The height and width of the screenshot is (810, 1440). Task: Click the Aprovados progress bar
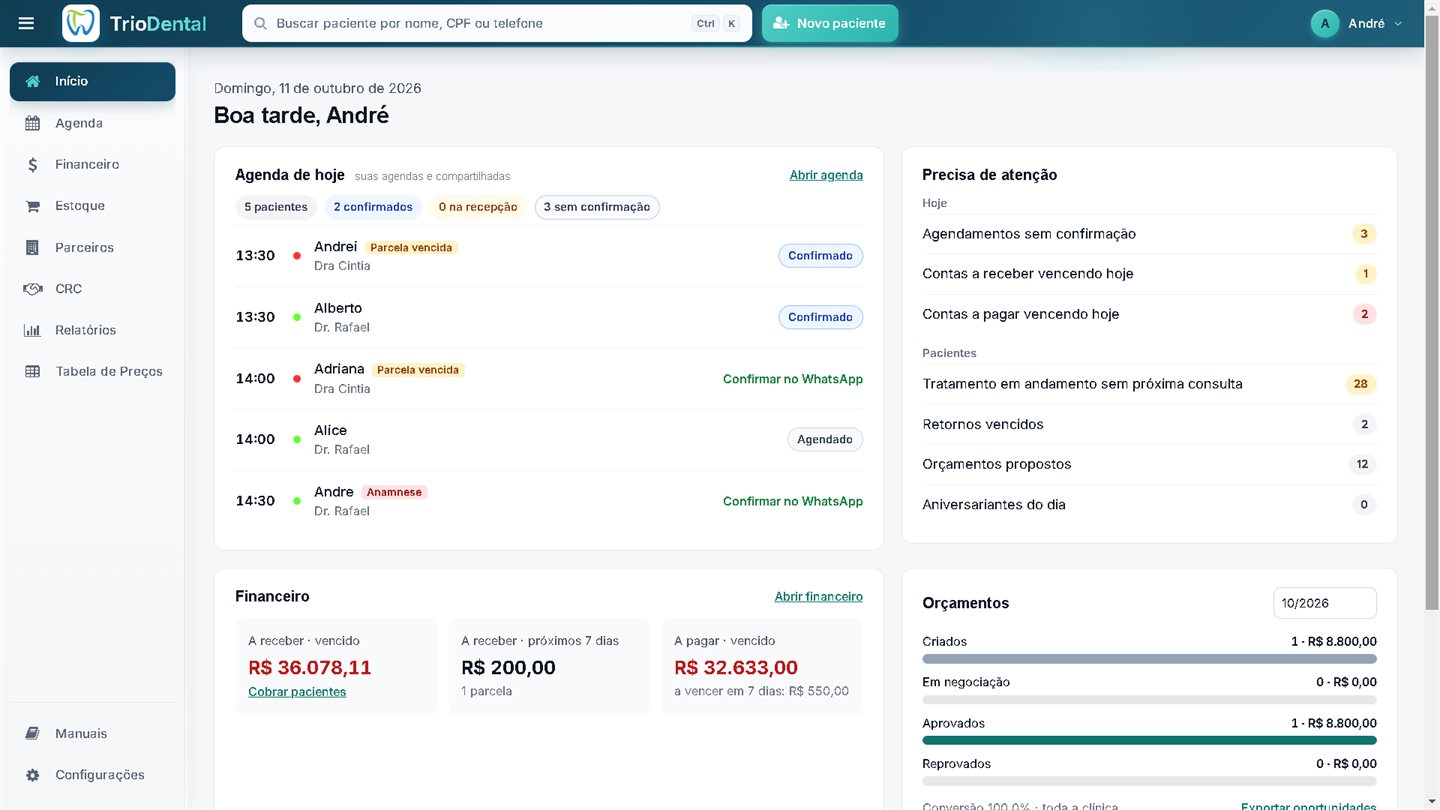1149,740
